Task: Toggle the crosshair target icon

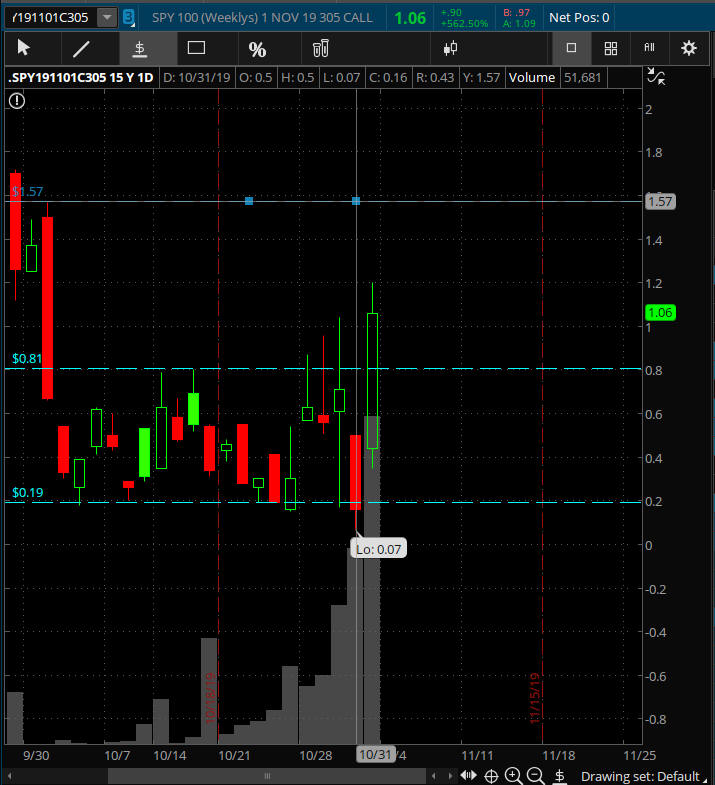Action: point(491,776)
